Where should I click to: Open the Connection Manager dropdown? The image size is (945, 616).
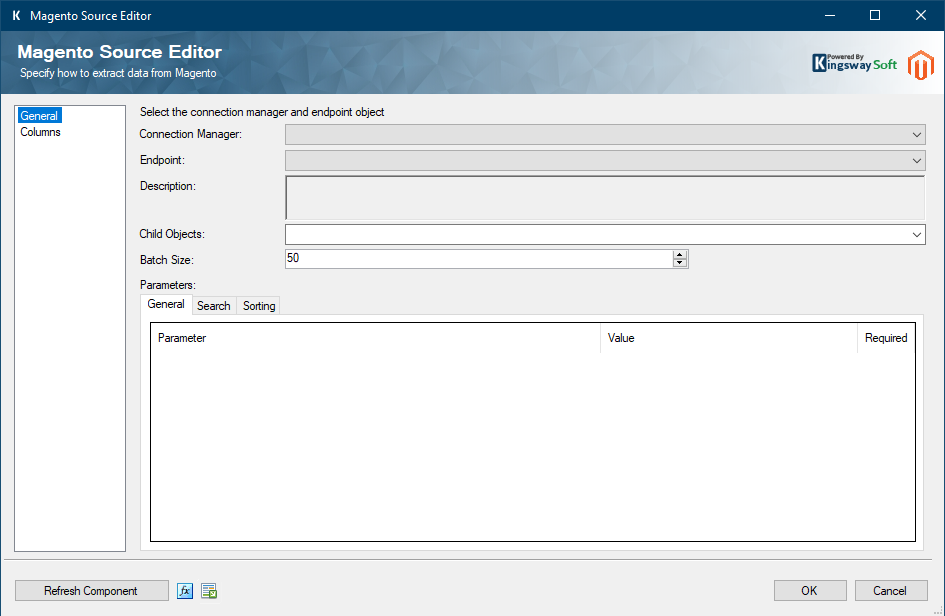[x=605, y=134]
